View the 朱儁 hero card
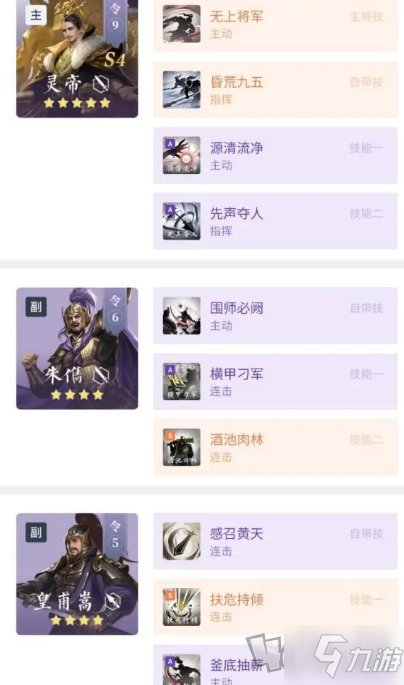404x685 pixels. click(77, 348)
